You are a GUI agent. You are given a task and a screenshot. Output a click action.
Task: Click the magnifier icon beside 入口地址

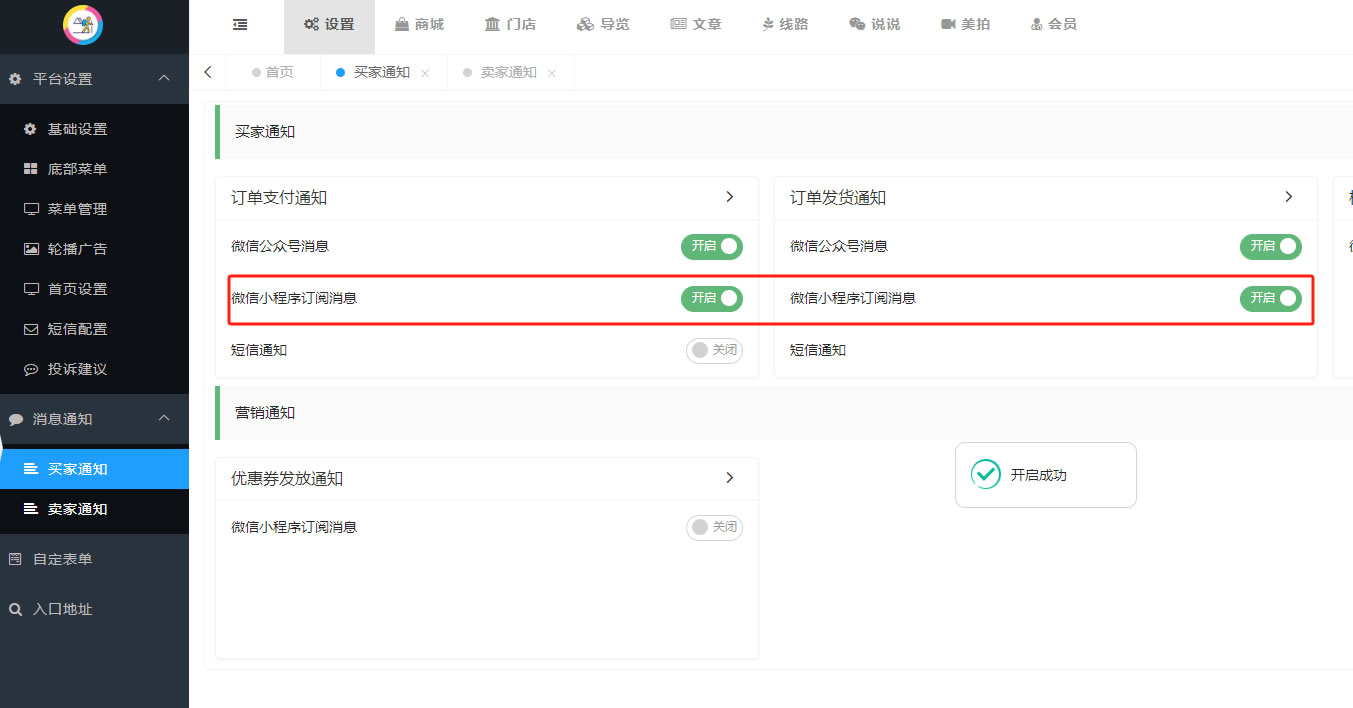tap(15, 609)
